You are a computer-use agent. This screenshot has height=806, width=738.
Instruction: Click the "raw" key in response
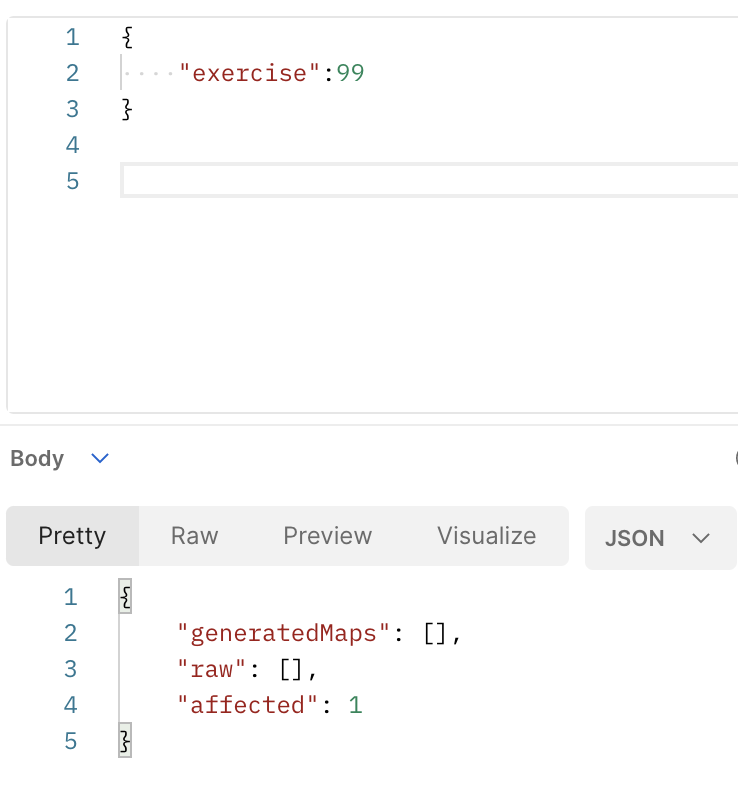coord(211,669)
